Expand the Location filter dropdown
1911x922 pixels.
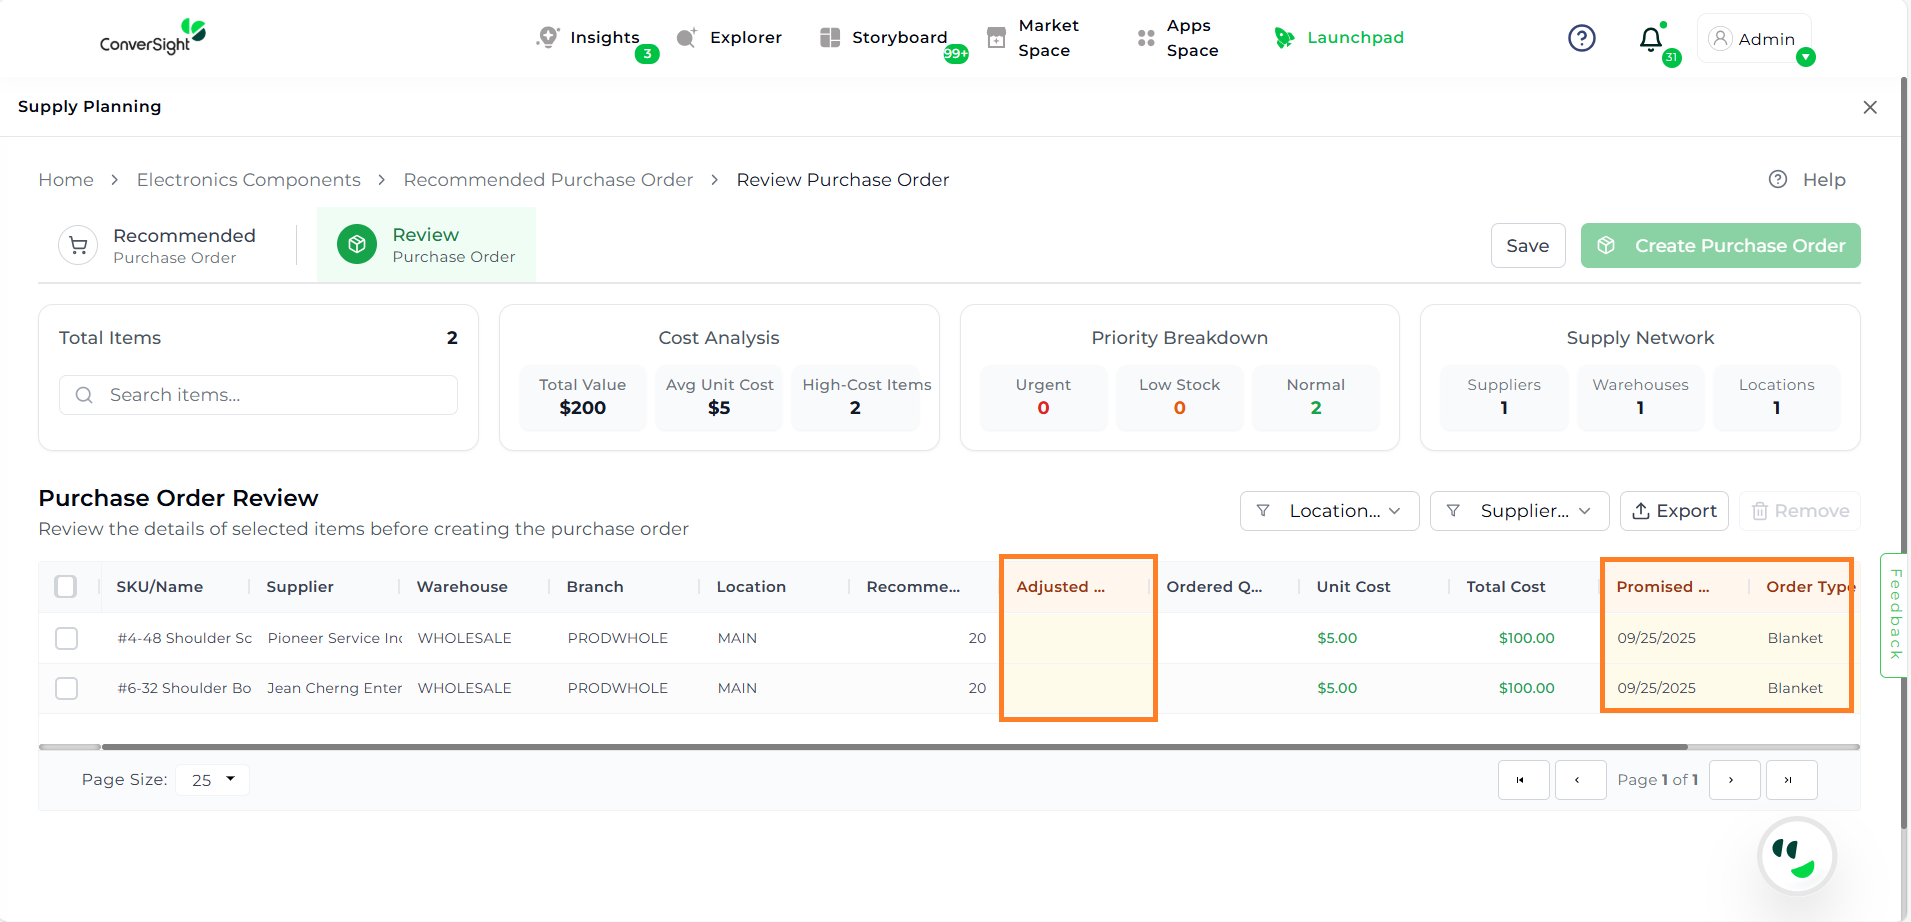(x=1329, y=511)
